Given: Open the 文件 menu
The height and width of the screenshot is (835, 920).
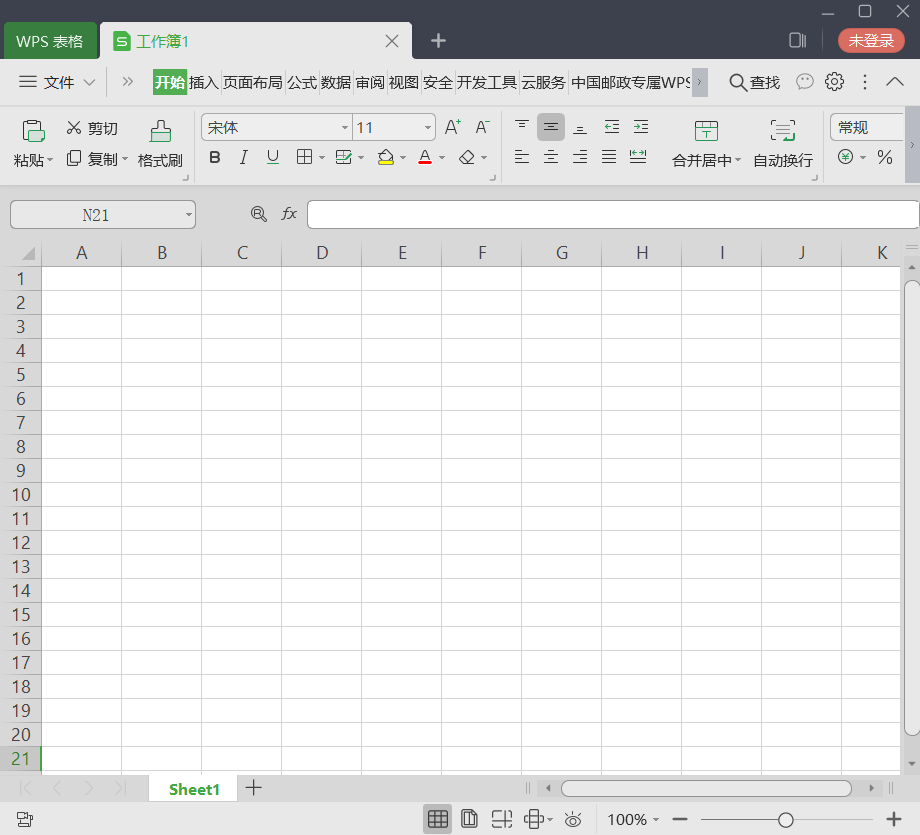Looking at the screenshot, I should coord(57,82).
